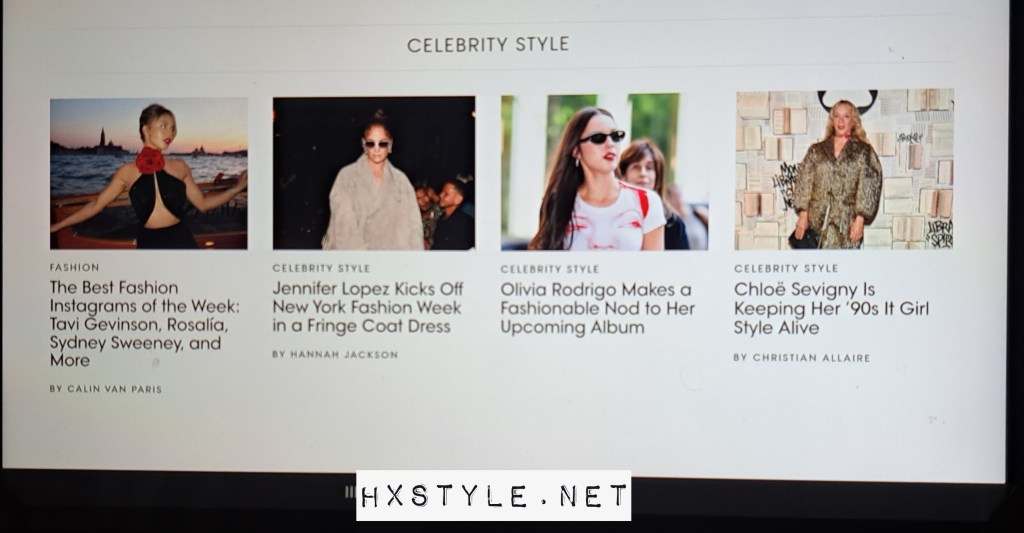Open The Best Fashion Instagrams of the Week article

[145, 324]
